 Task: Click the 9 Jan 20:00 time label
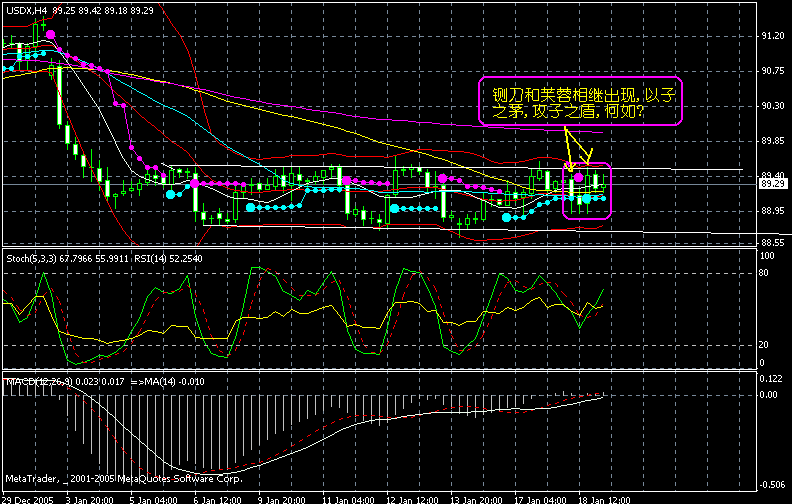click(281, 500)
